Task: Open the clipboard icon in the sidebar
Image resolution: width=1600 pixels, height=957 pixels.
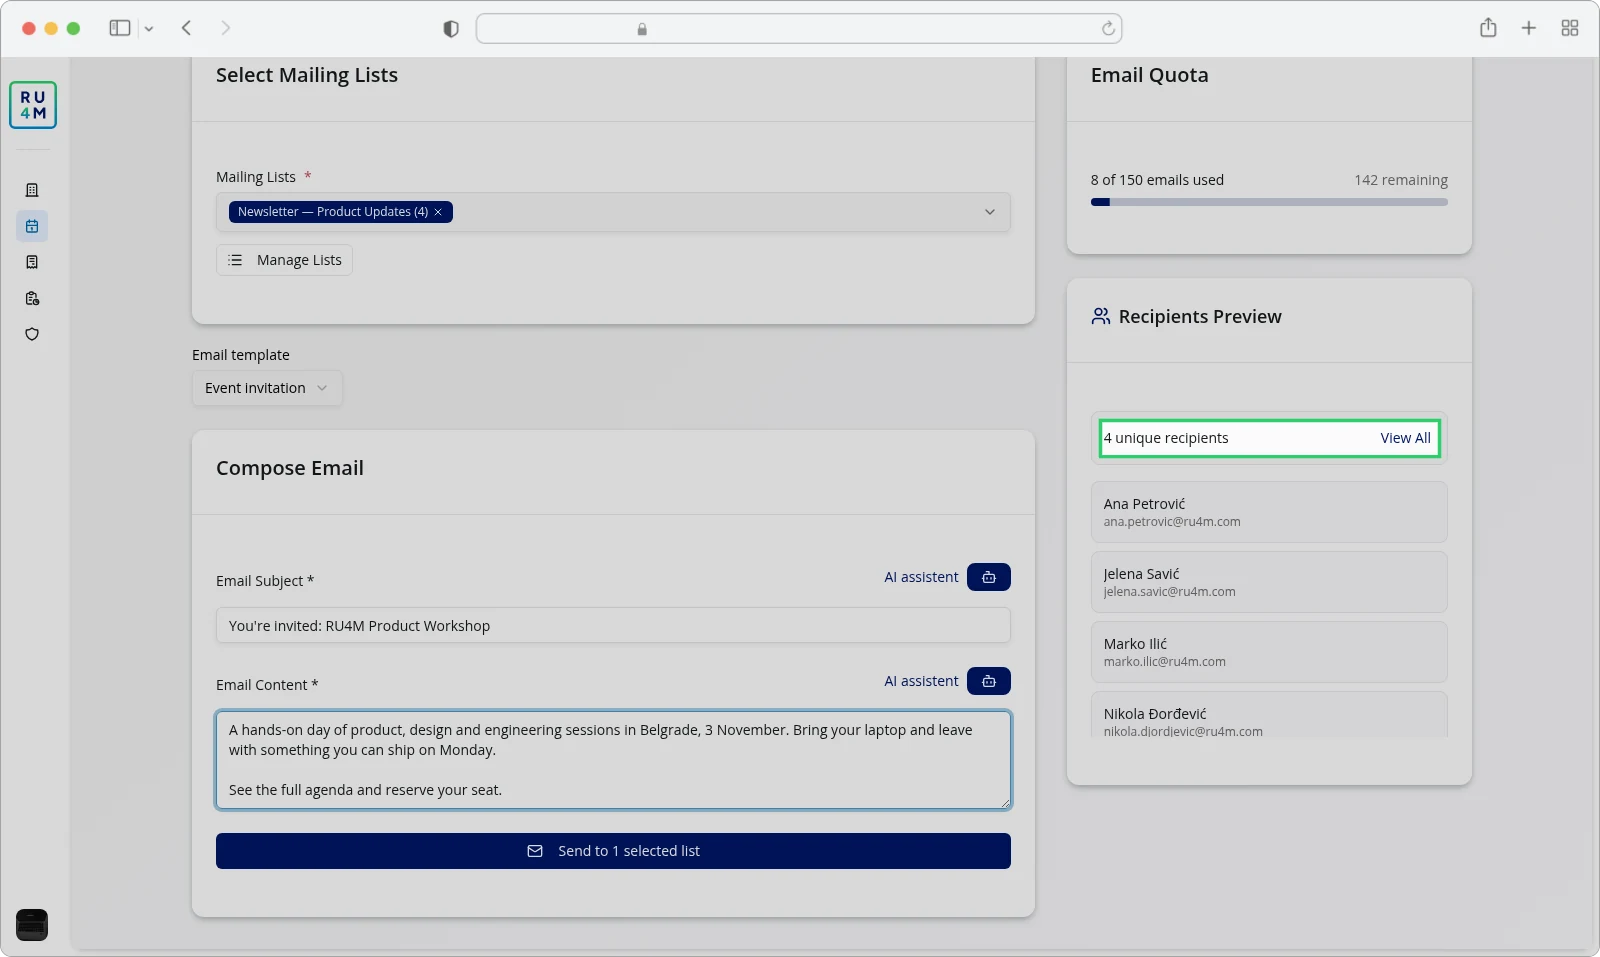Action: [x=32, y=298]
